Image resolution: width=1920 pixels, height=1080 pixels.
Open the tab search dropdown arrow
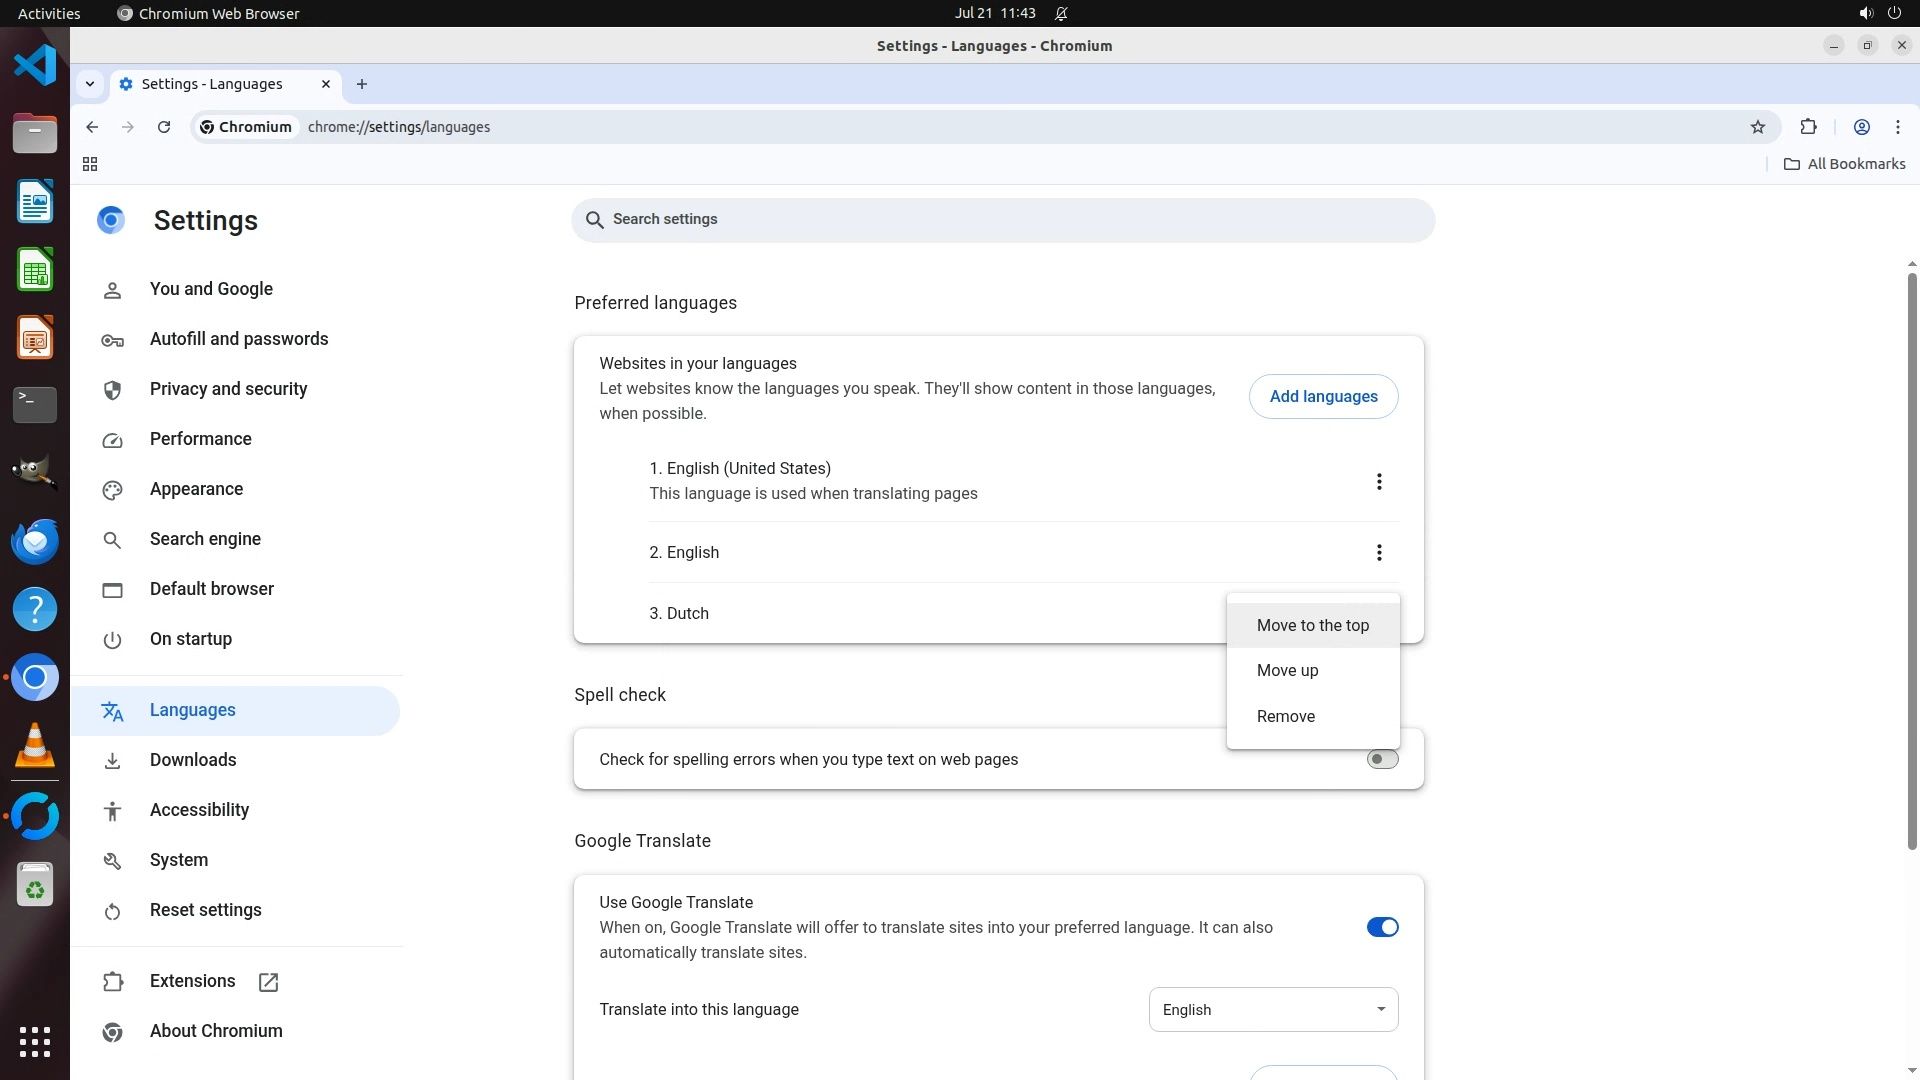(x=90, y=84)
